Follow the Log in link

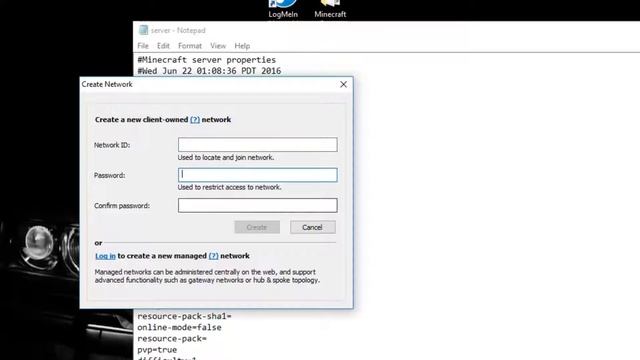pyautogui.click(x=105, y=256)
